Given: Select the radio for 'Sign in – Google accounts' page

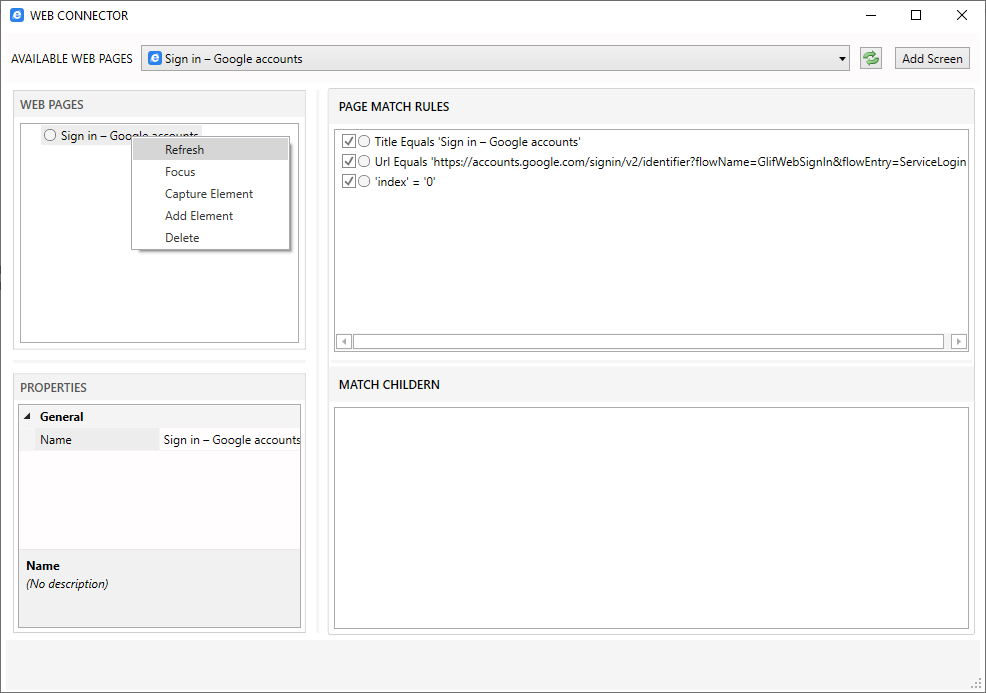Looking at the screenshot, I should (x=49, y=134).
